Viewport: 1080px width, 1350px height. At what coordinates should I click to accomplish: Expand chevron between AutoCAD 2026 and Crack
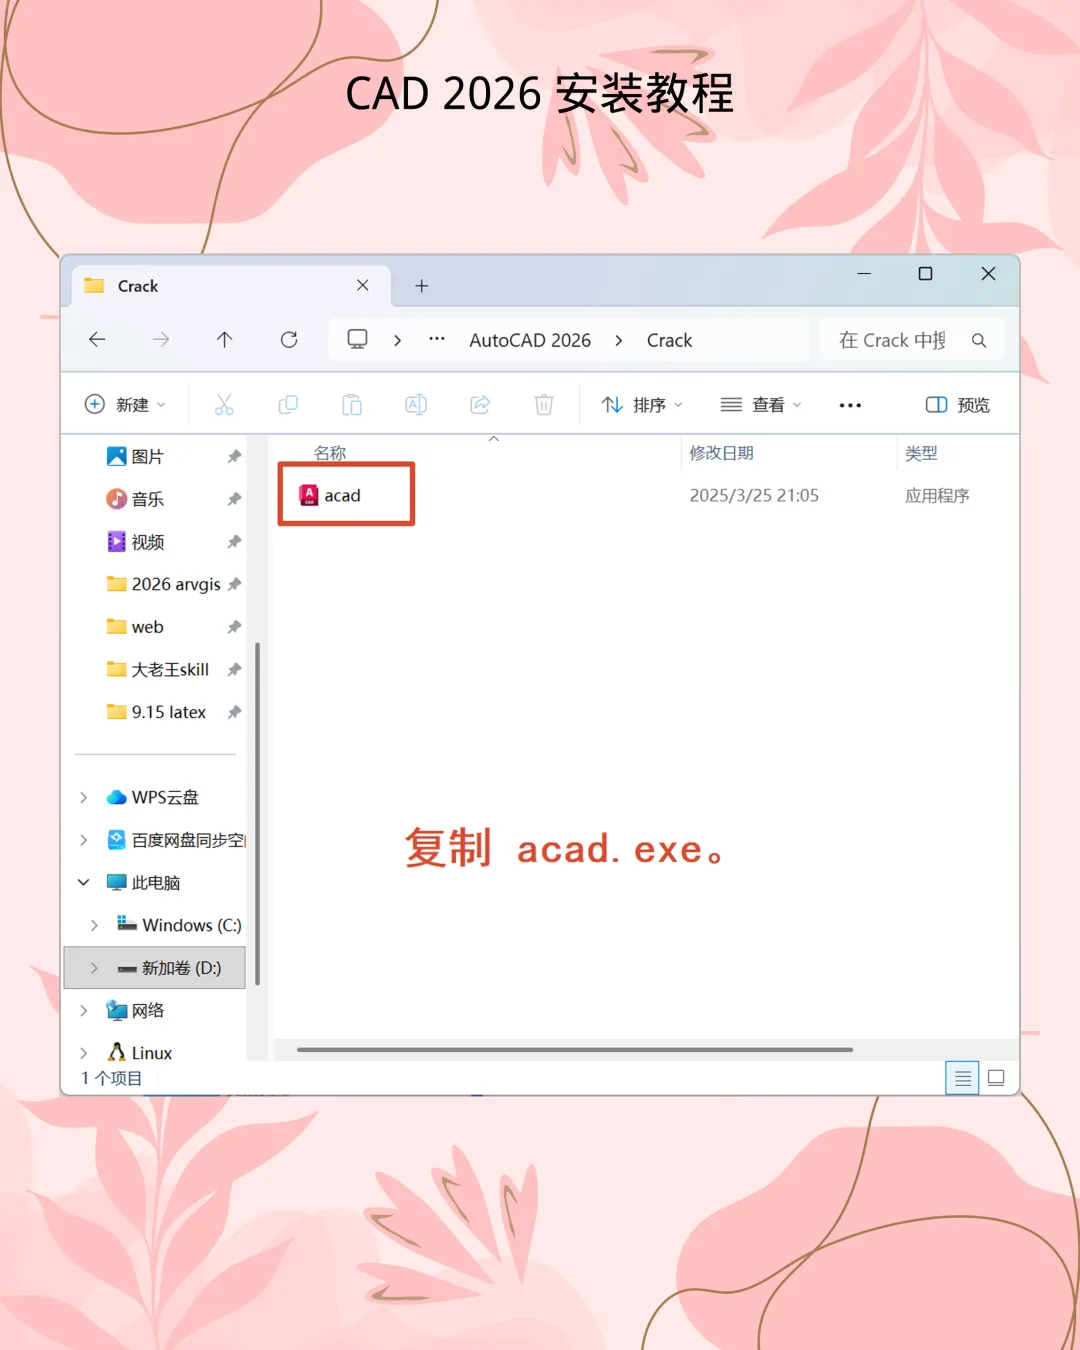[619, 340]
